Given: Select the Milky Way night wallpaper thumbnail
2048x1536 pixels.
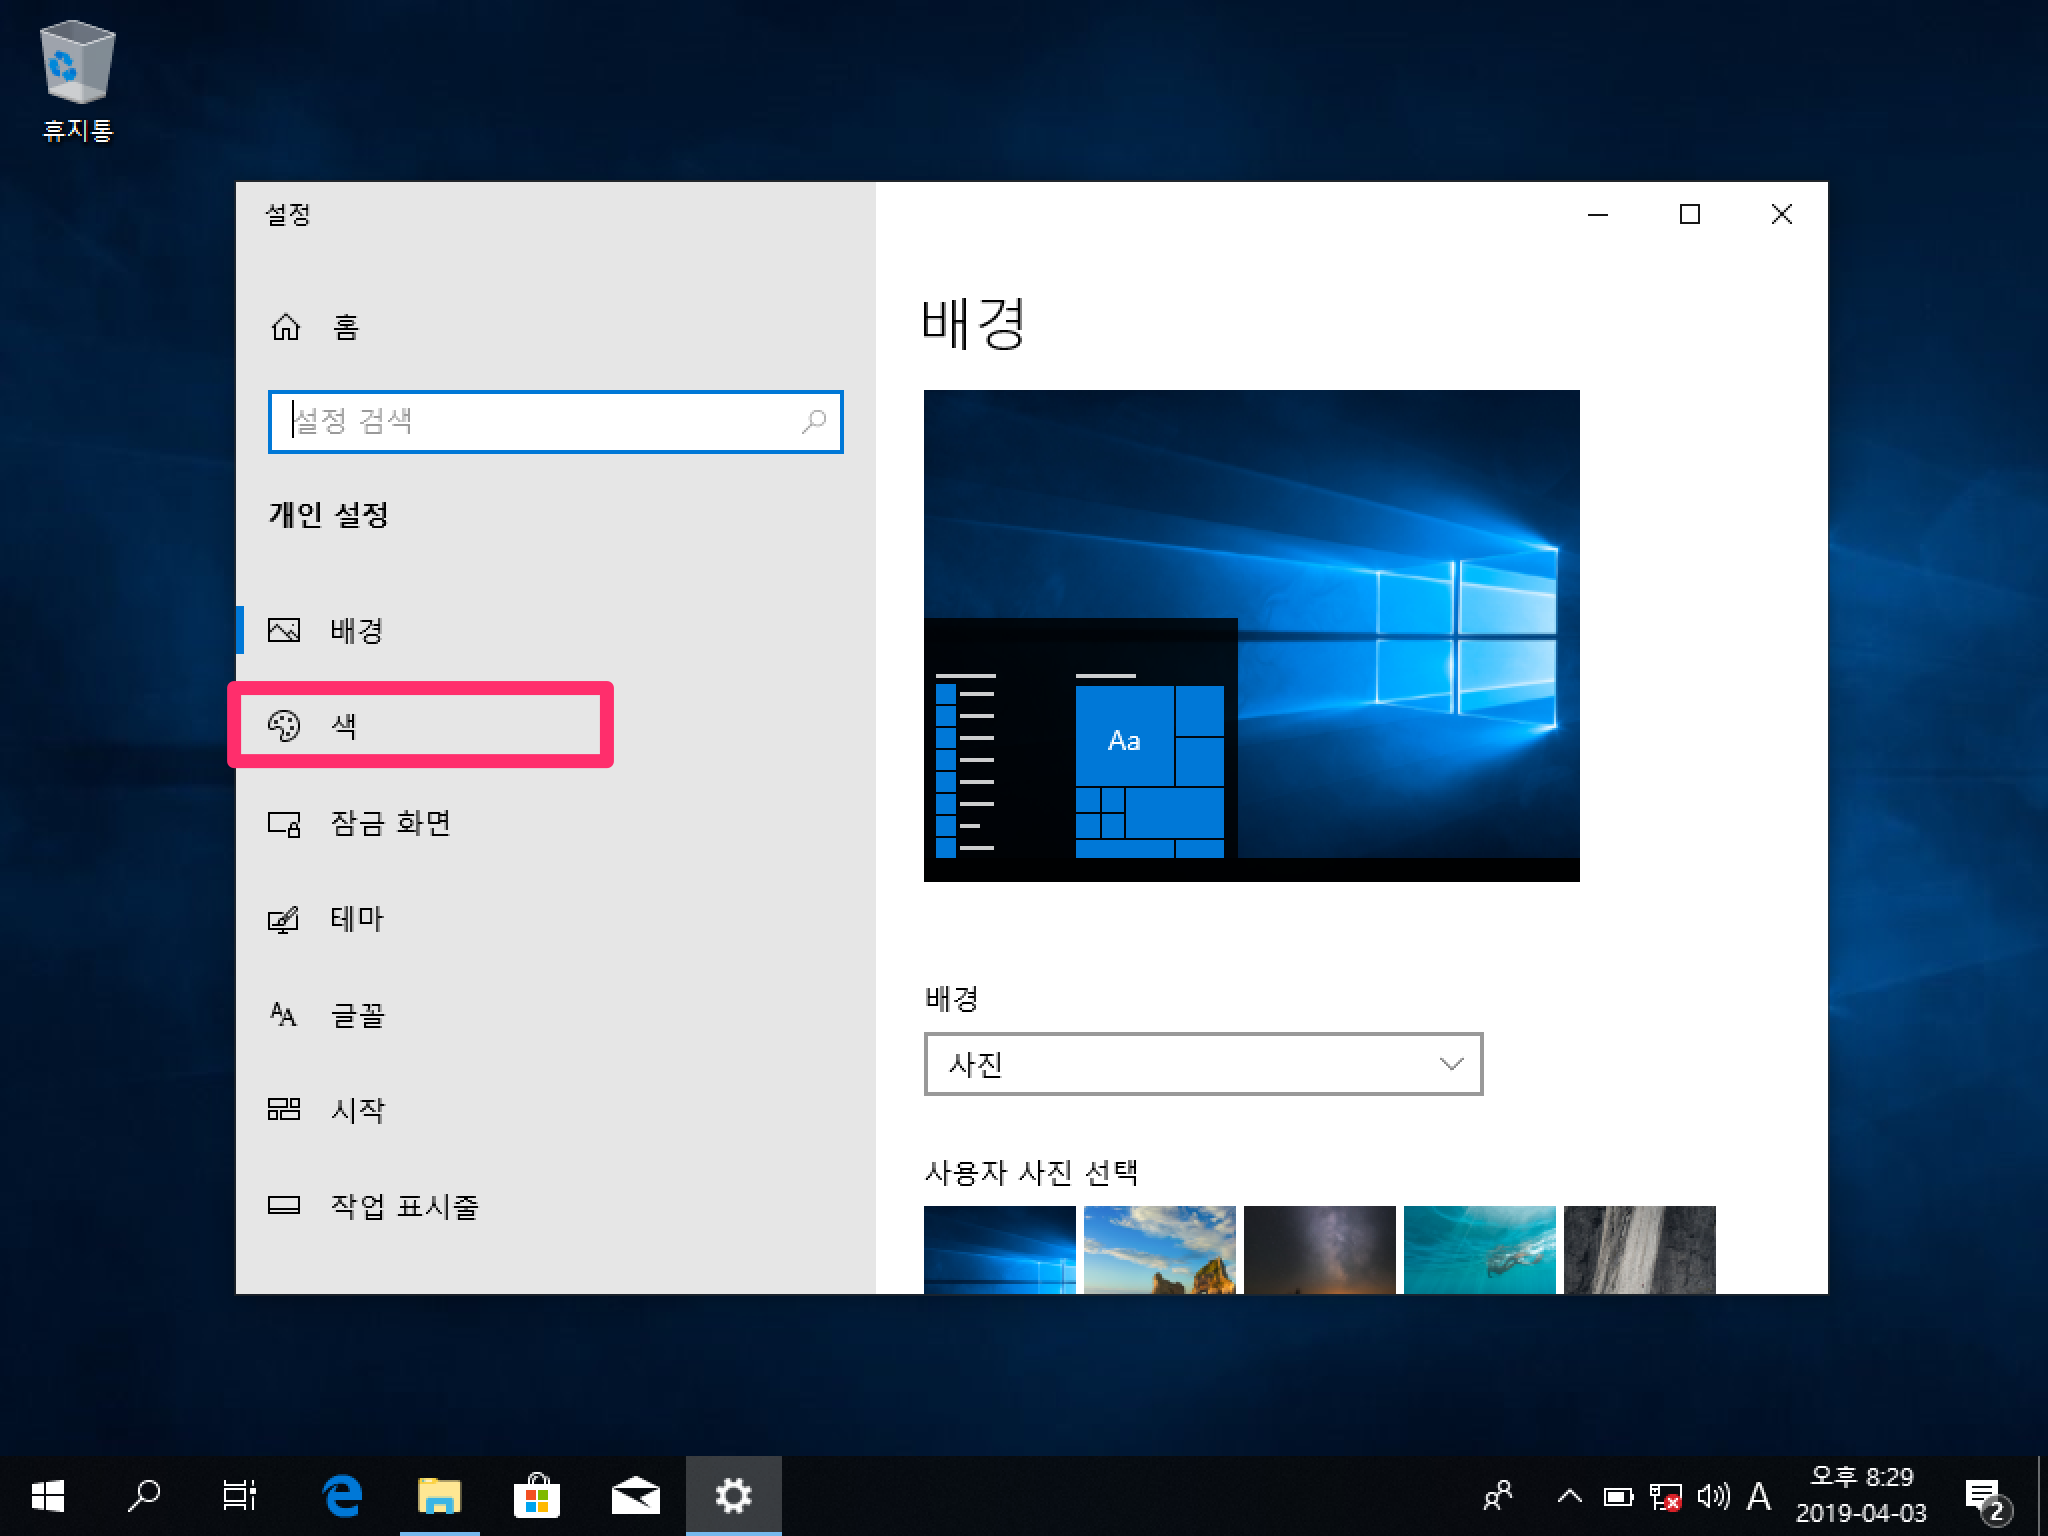Looking at the screenshot, I should (1319, 1250).
